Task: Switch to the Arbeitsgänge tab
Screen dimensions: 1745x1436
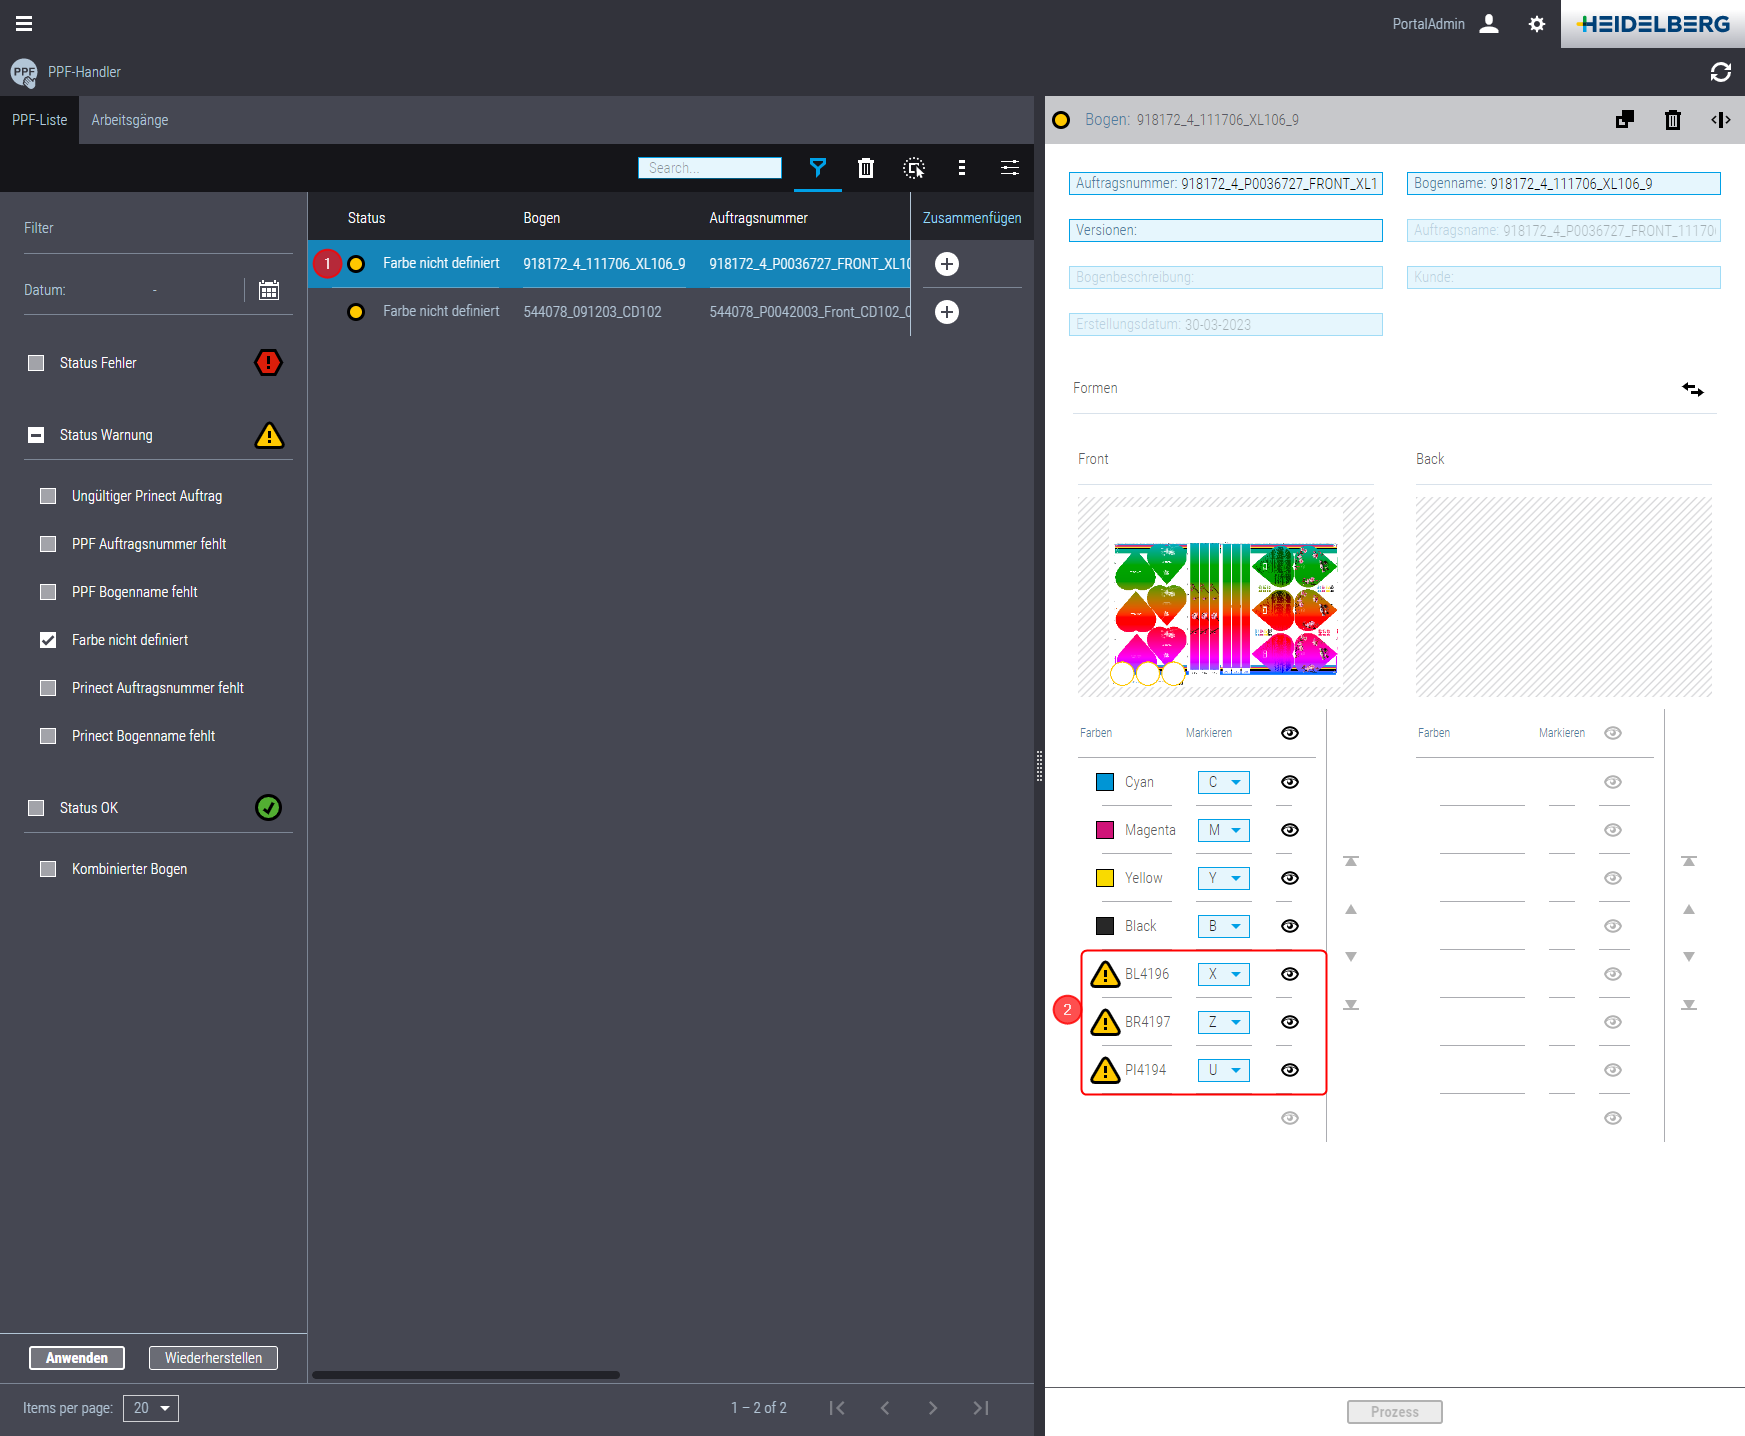Action: (x=130, y=120)
